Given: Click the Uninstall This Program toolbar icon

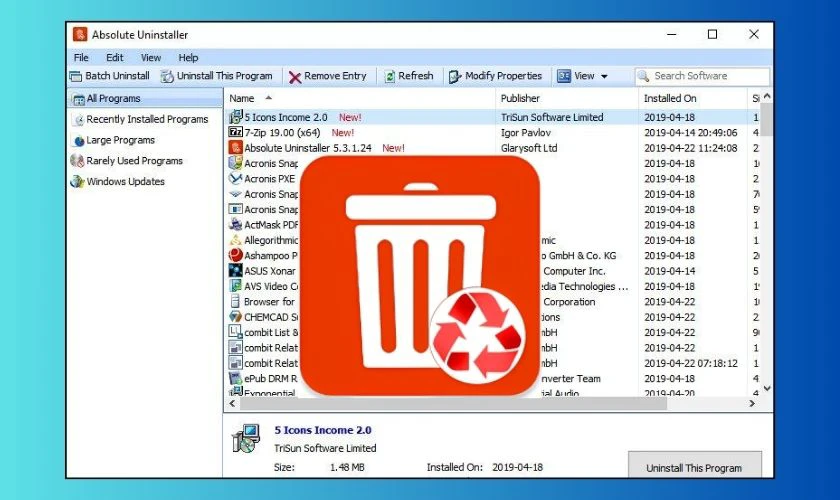Looking at the screenshot, I should coord(168,77).
